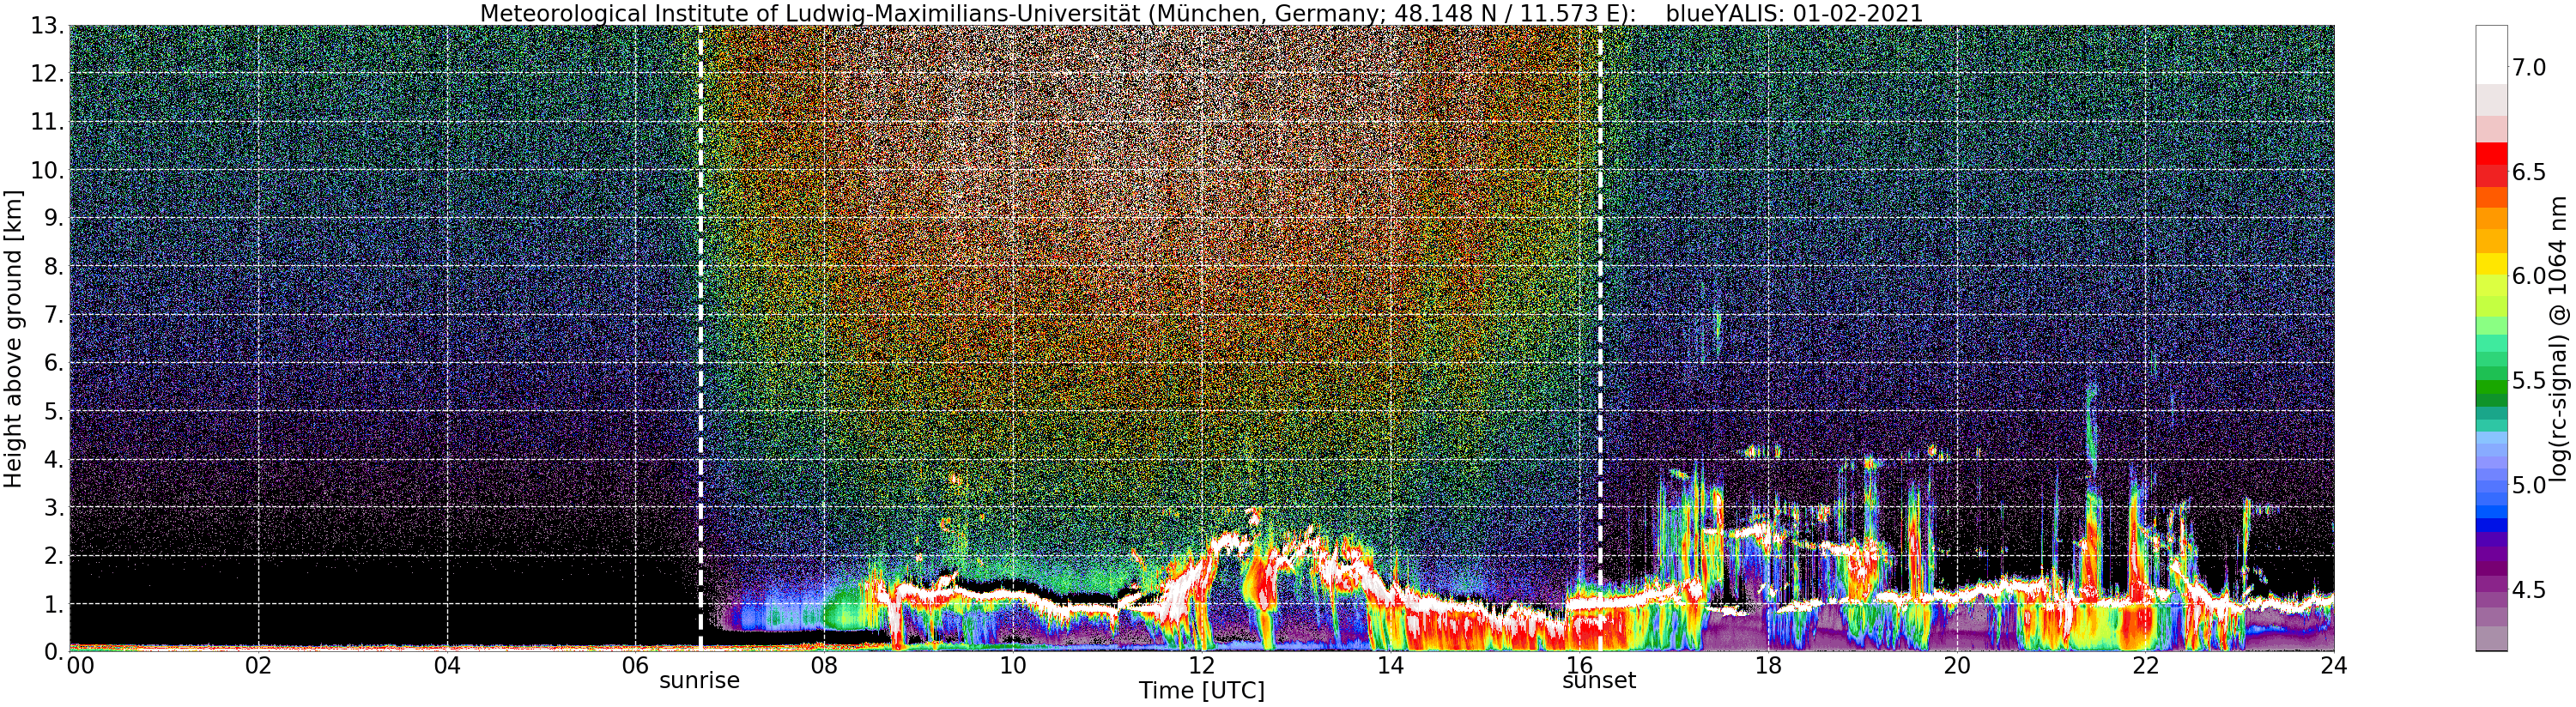The image size is (2576, 707).
Task: Click the time axis tick label 02
Action: [258, 665]
